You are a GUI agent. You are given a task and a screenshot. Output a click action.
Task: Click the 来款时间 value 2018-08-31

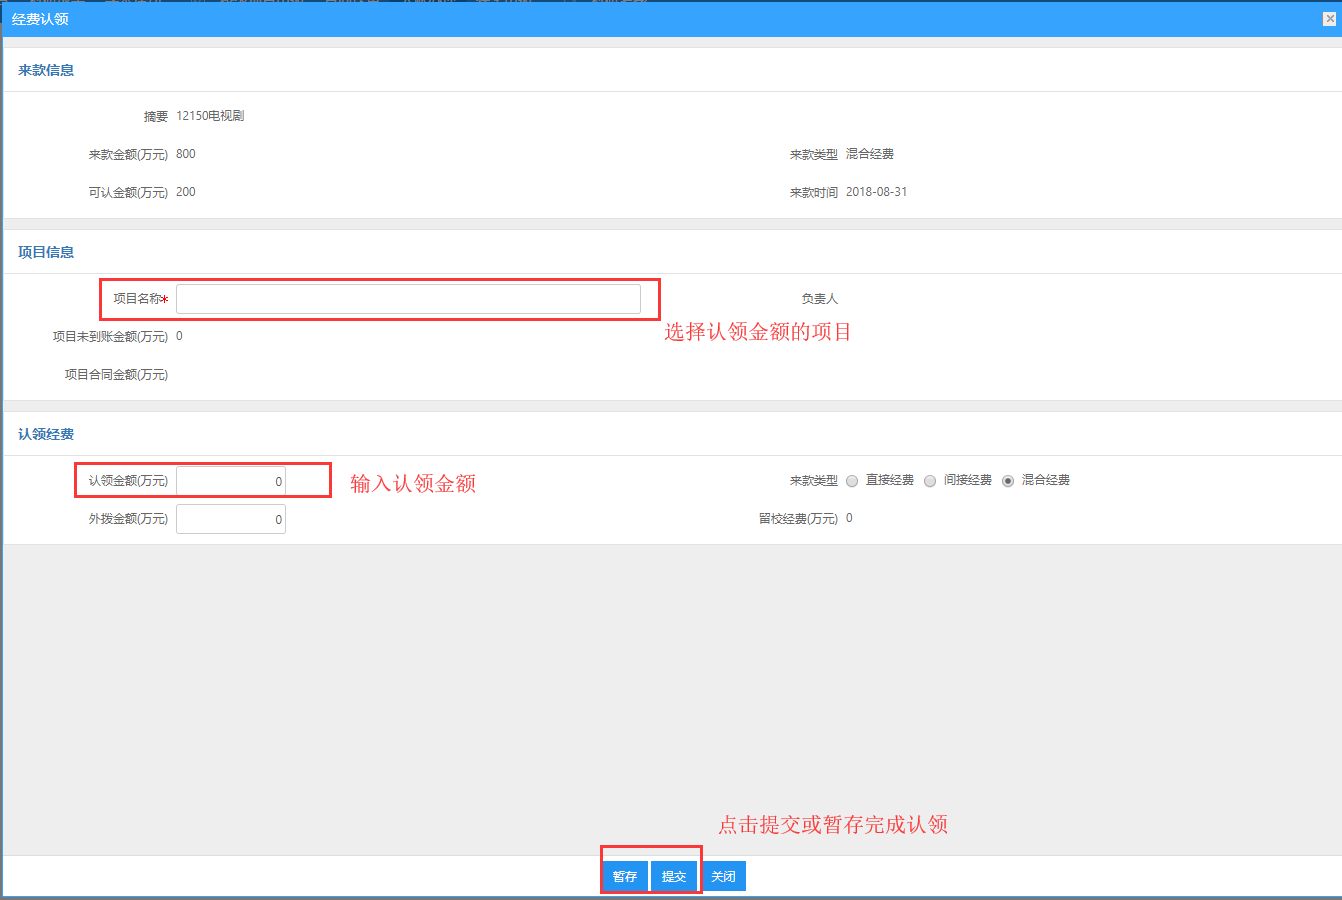[x=876, y=192]
